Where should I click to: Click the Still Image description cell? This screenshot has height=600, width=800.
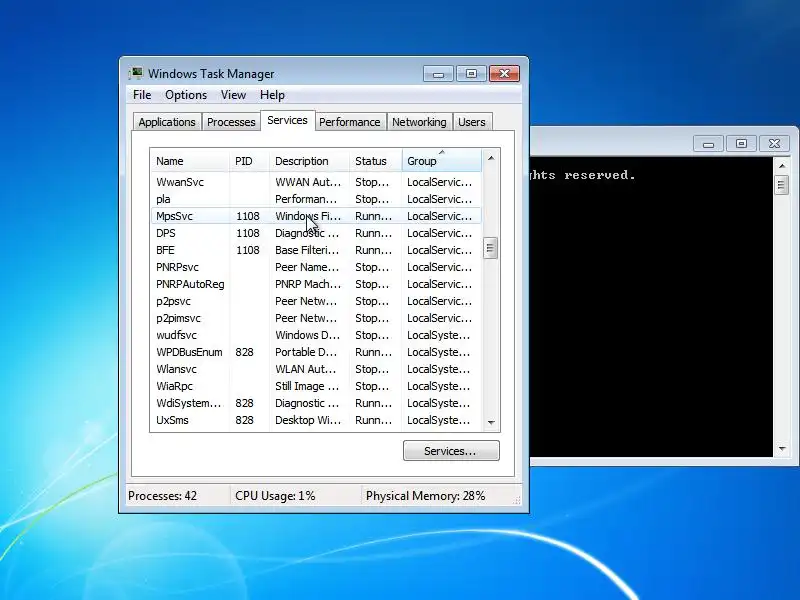[x=307, y=386]
